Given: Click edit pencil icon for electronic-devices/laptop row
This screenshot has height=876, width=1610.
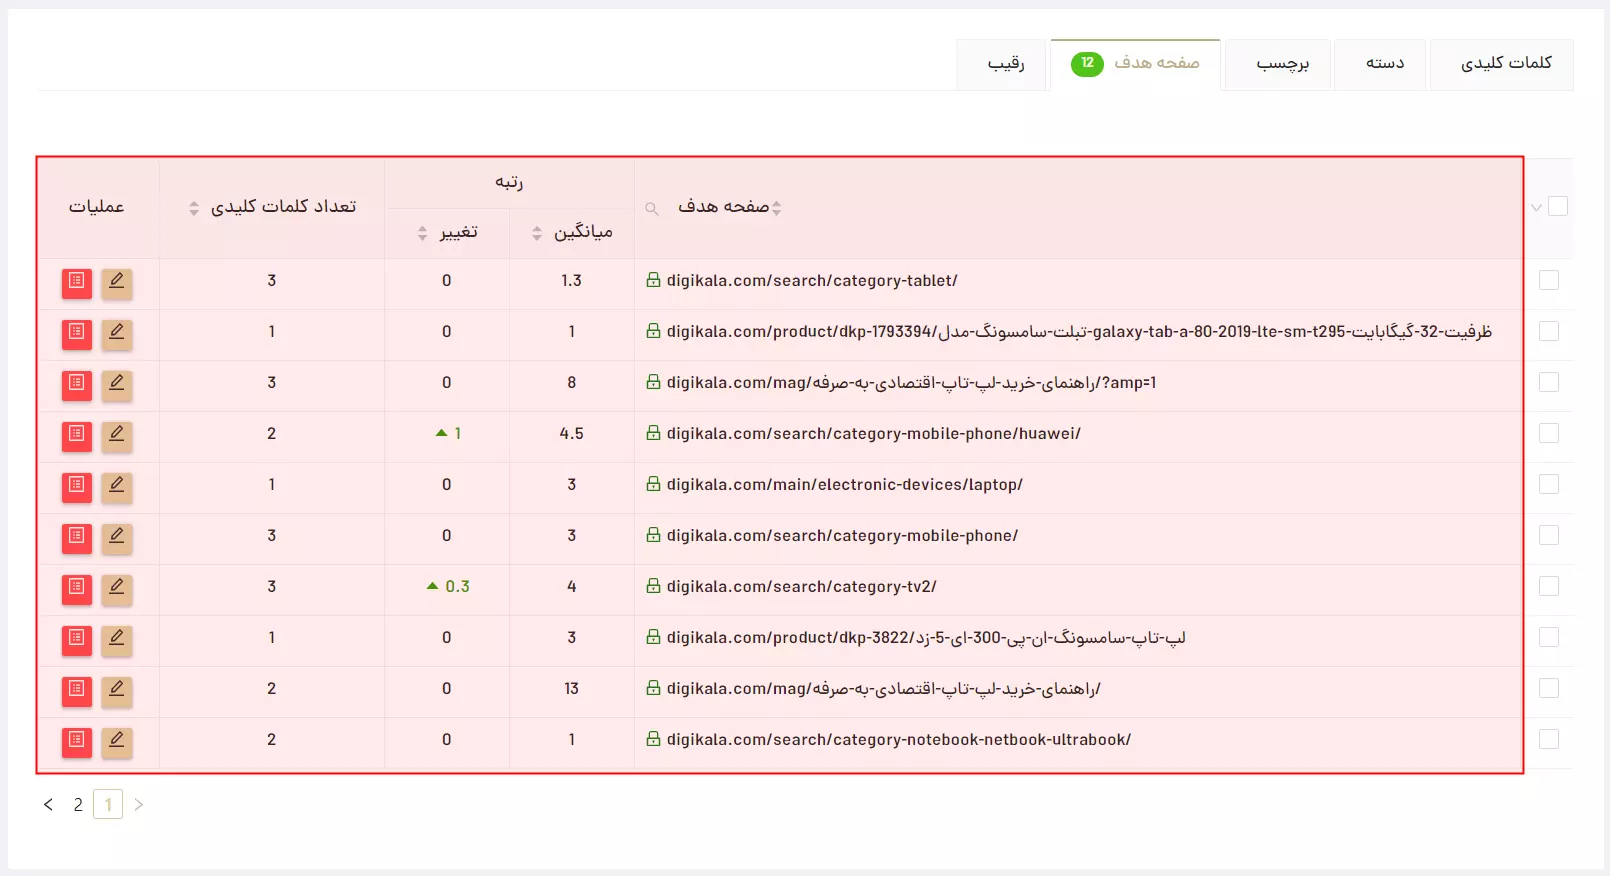Looking at the screenshot, I should coord(117,486).
